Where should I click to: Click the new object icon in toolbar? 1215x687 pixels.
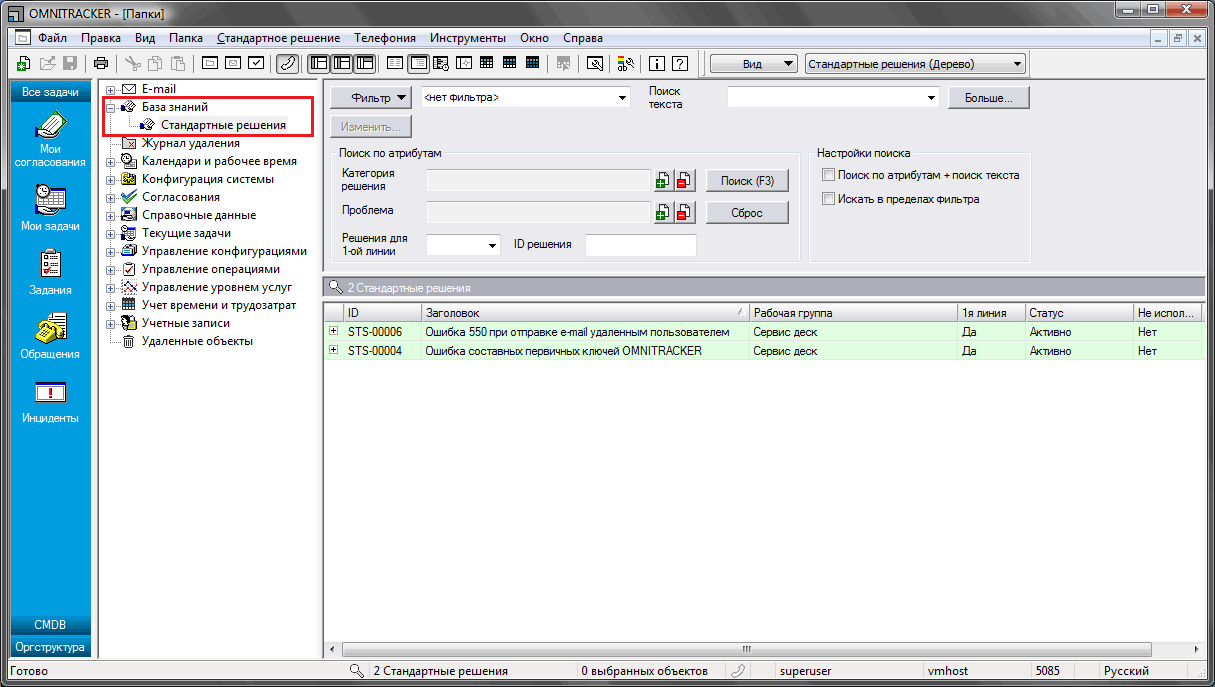(24, 64)
